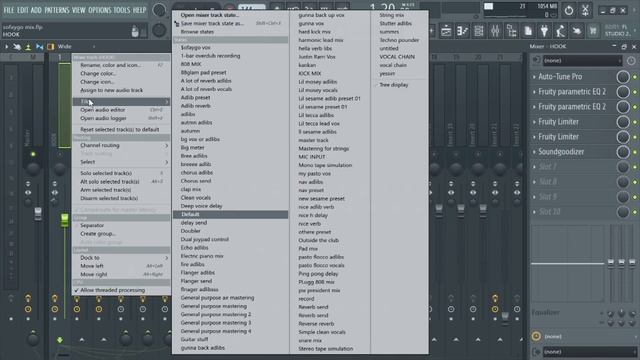This screenshot has height=360, width=640.
Task: Click the yellow mixer layout icon beside Wide
Action: point(51,47)
